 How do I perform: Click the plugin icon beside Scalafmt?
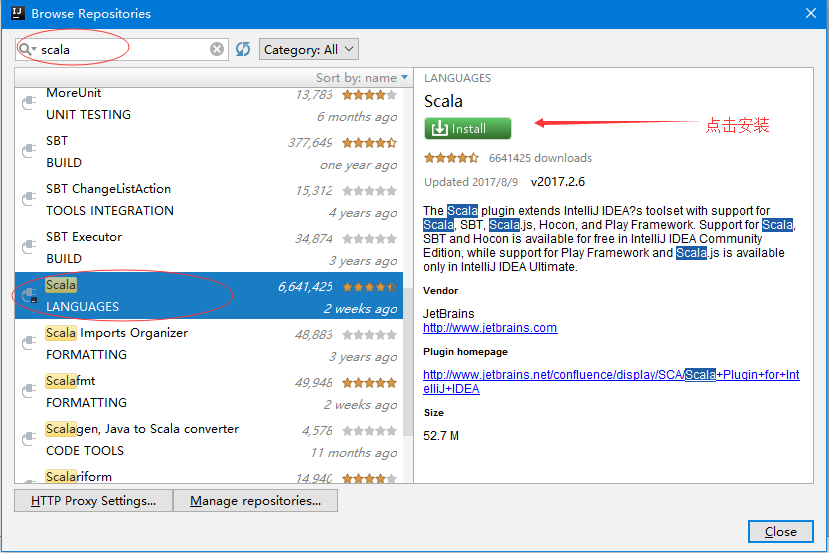coord(29,392)
